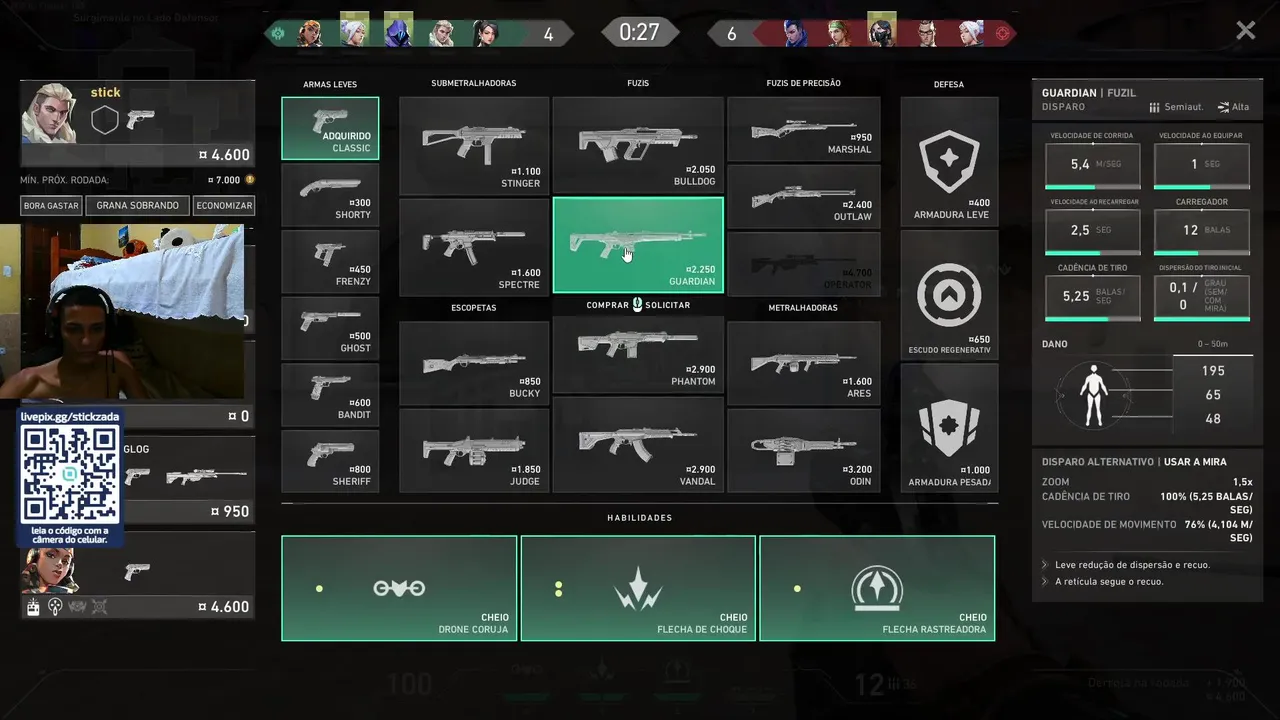Buy the Ghost silenced pistol
The image size is (1280, 720).
click(330, 328)
